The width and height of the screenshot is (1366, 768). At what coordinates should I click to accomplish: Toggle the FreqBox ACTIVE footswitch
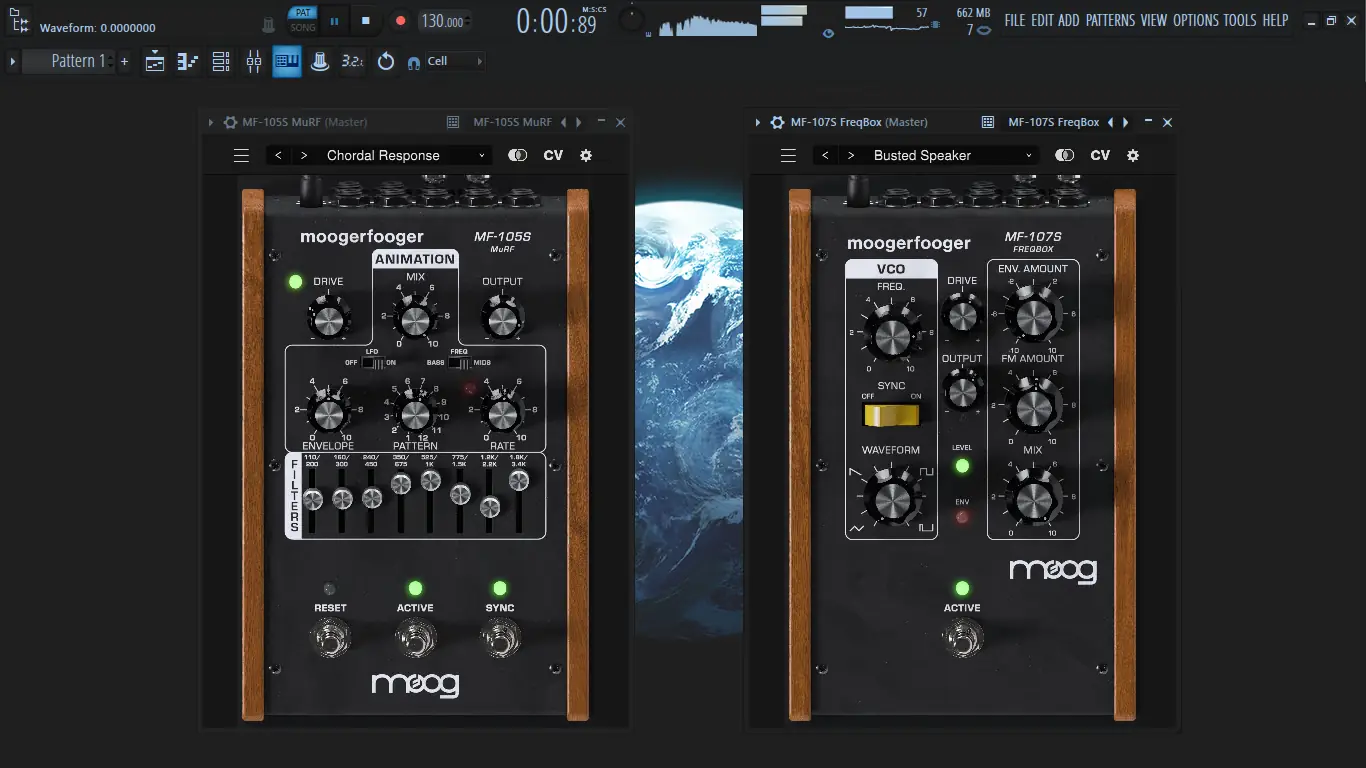pyautogui.click(x=962, y=636)
